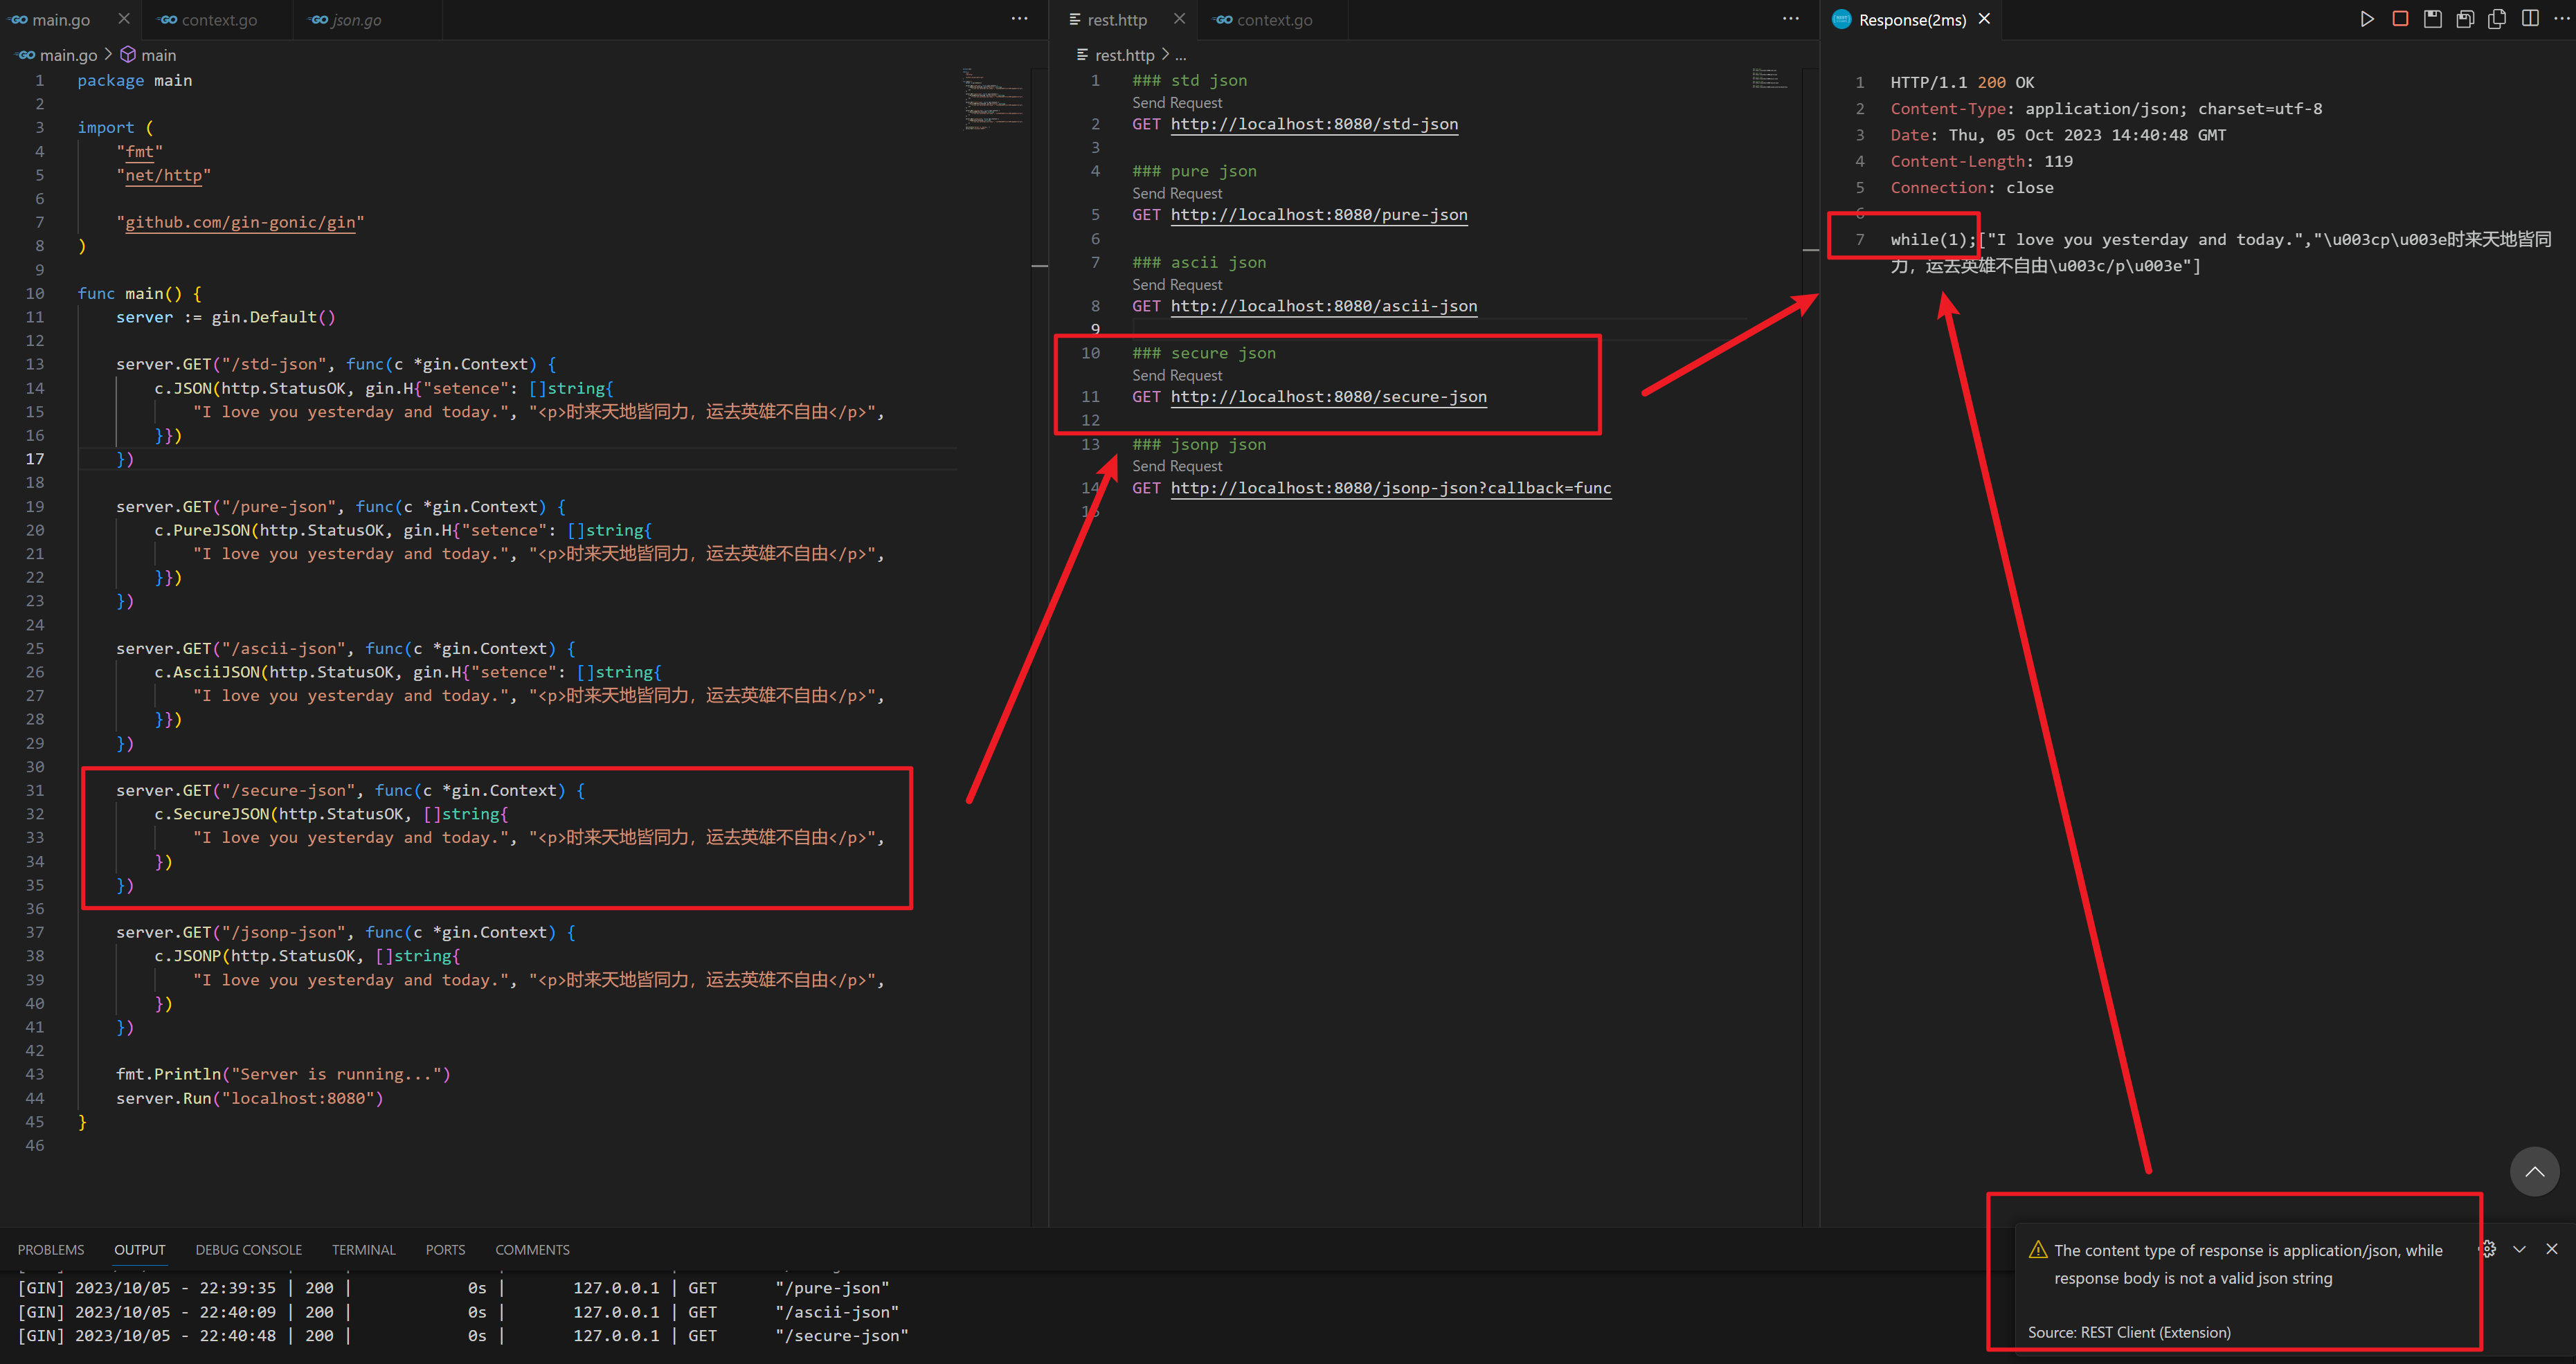Close the Response(2ms) tab
This screenshot has width=2576, height=1364.
coord(1984,19)
